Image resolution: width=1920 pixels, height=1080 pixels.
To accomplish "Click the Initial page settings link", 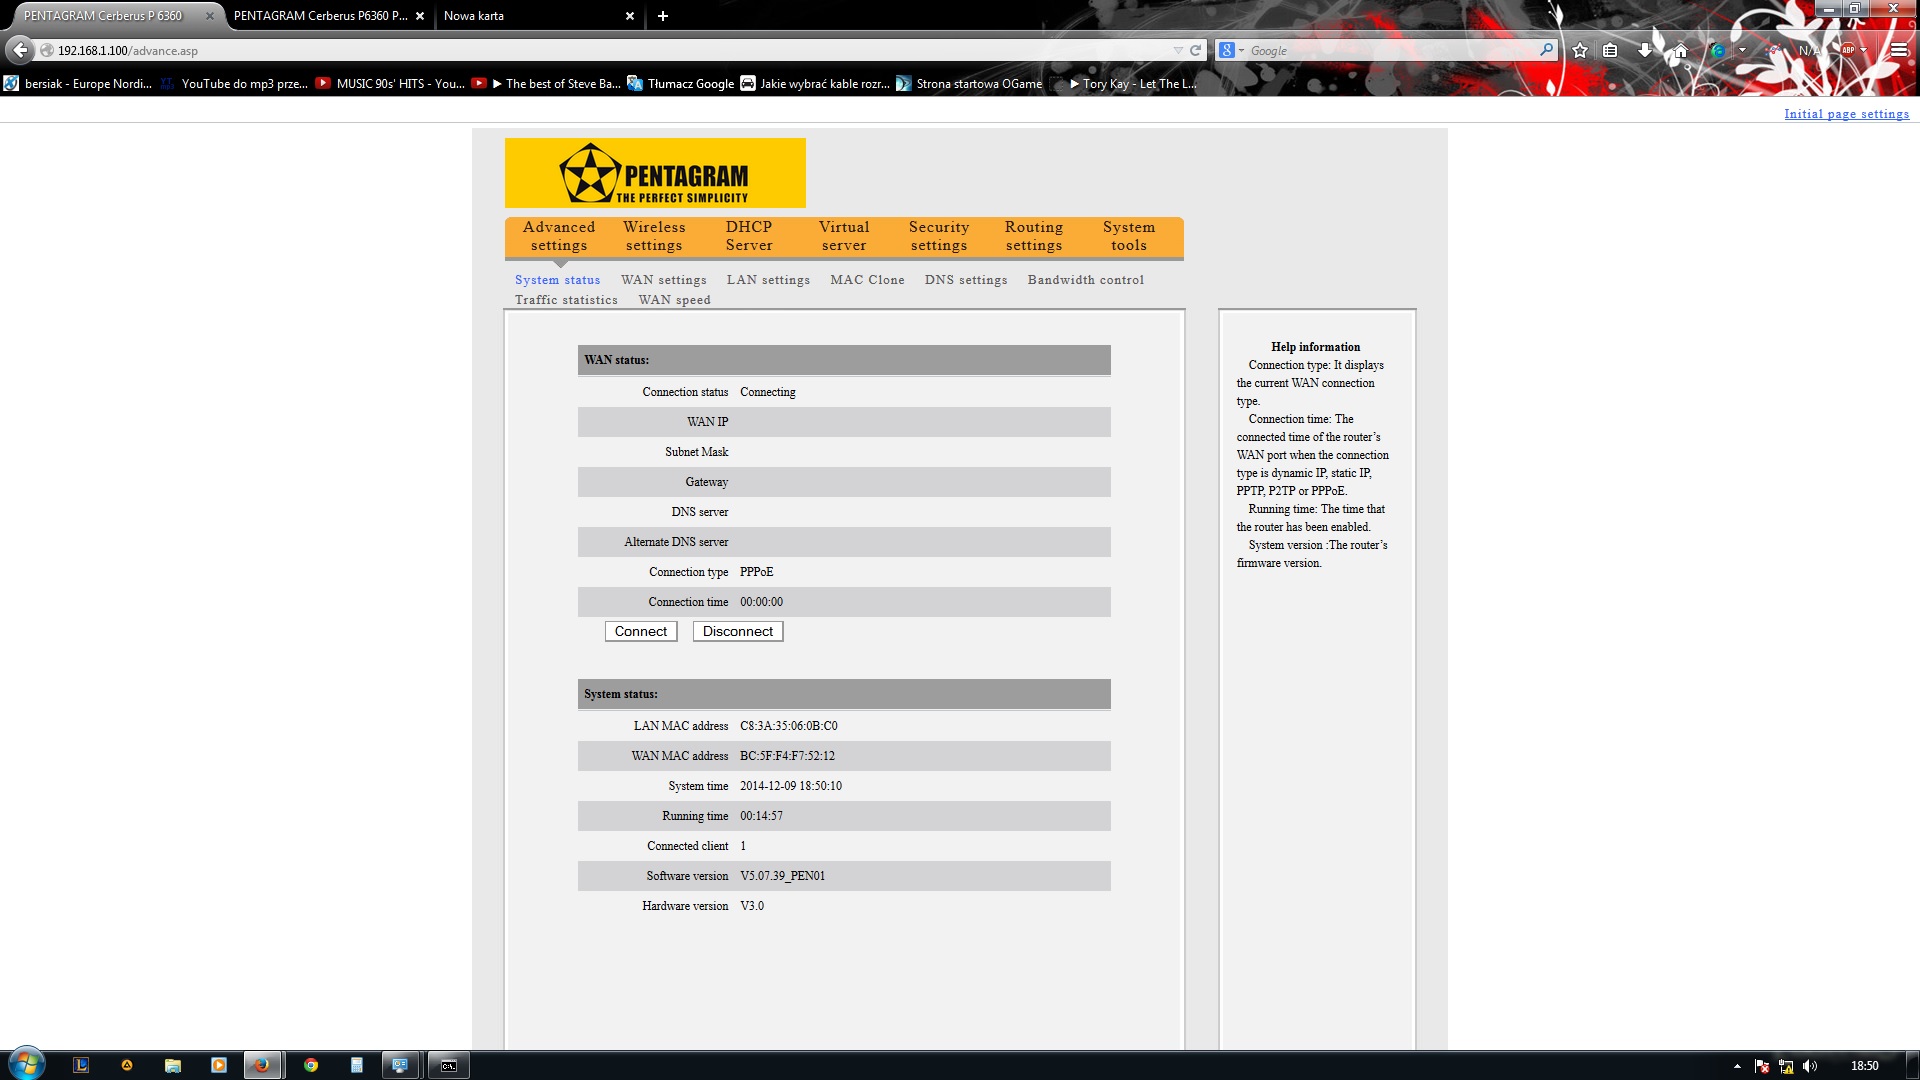I will (1847, 114).
